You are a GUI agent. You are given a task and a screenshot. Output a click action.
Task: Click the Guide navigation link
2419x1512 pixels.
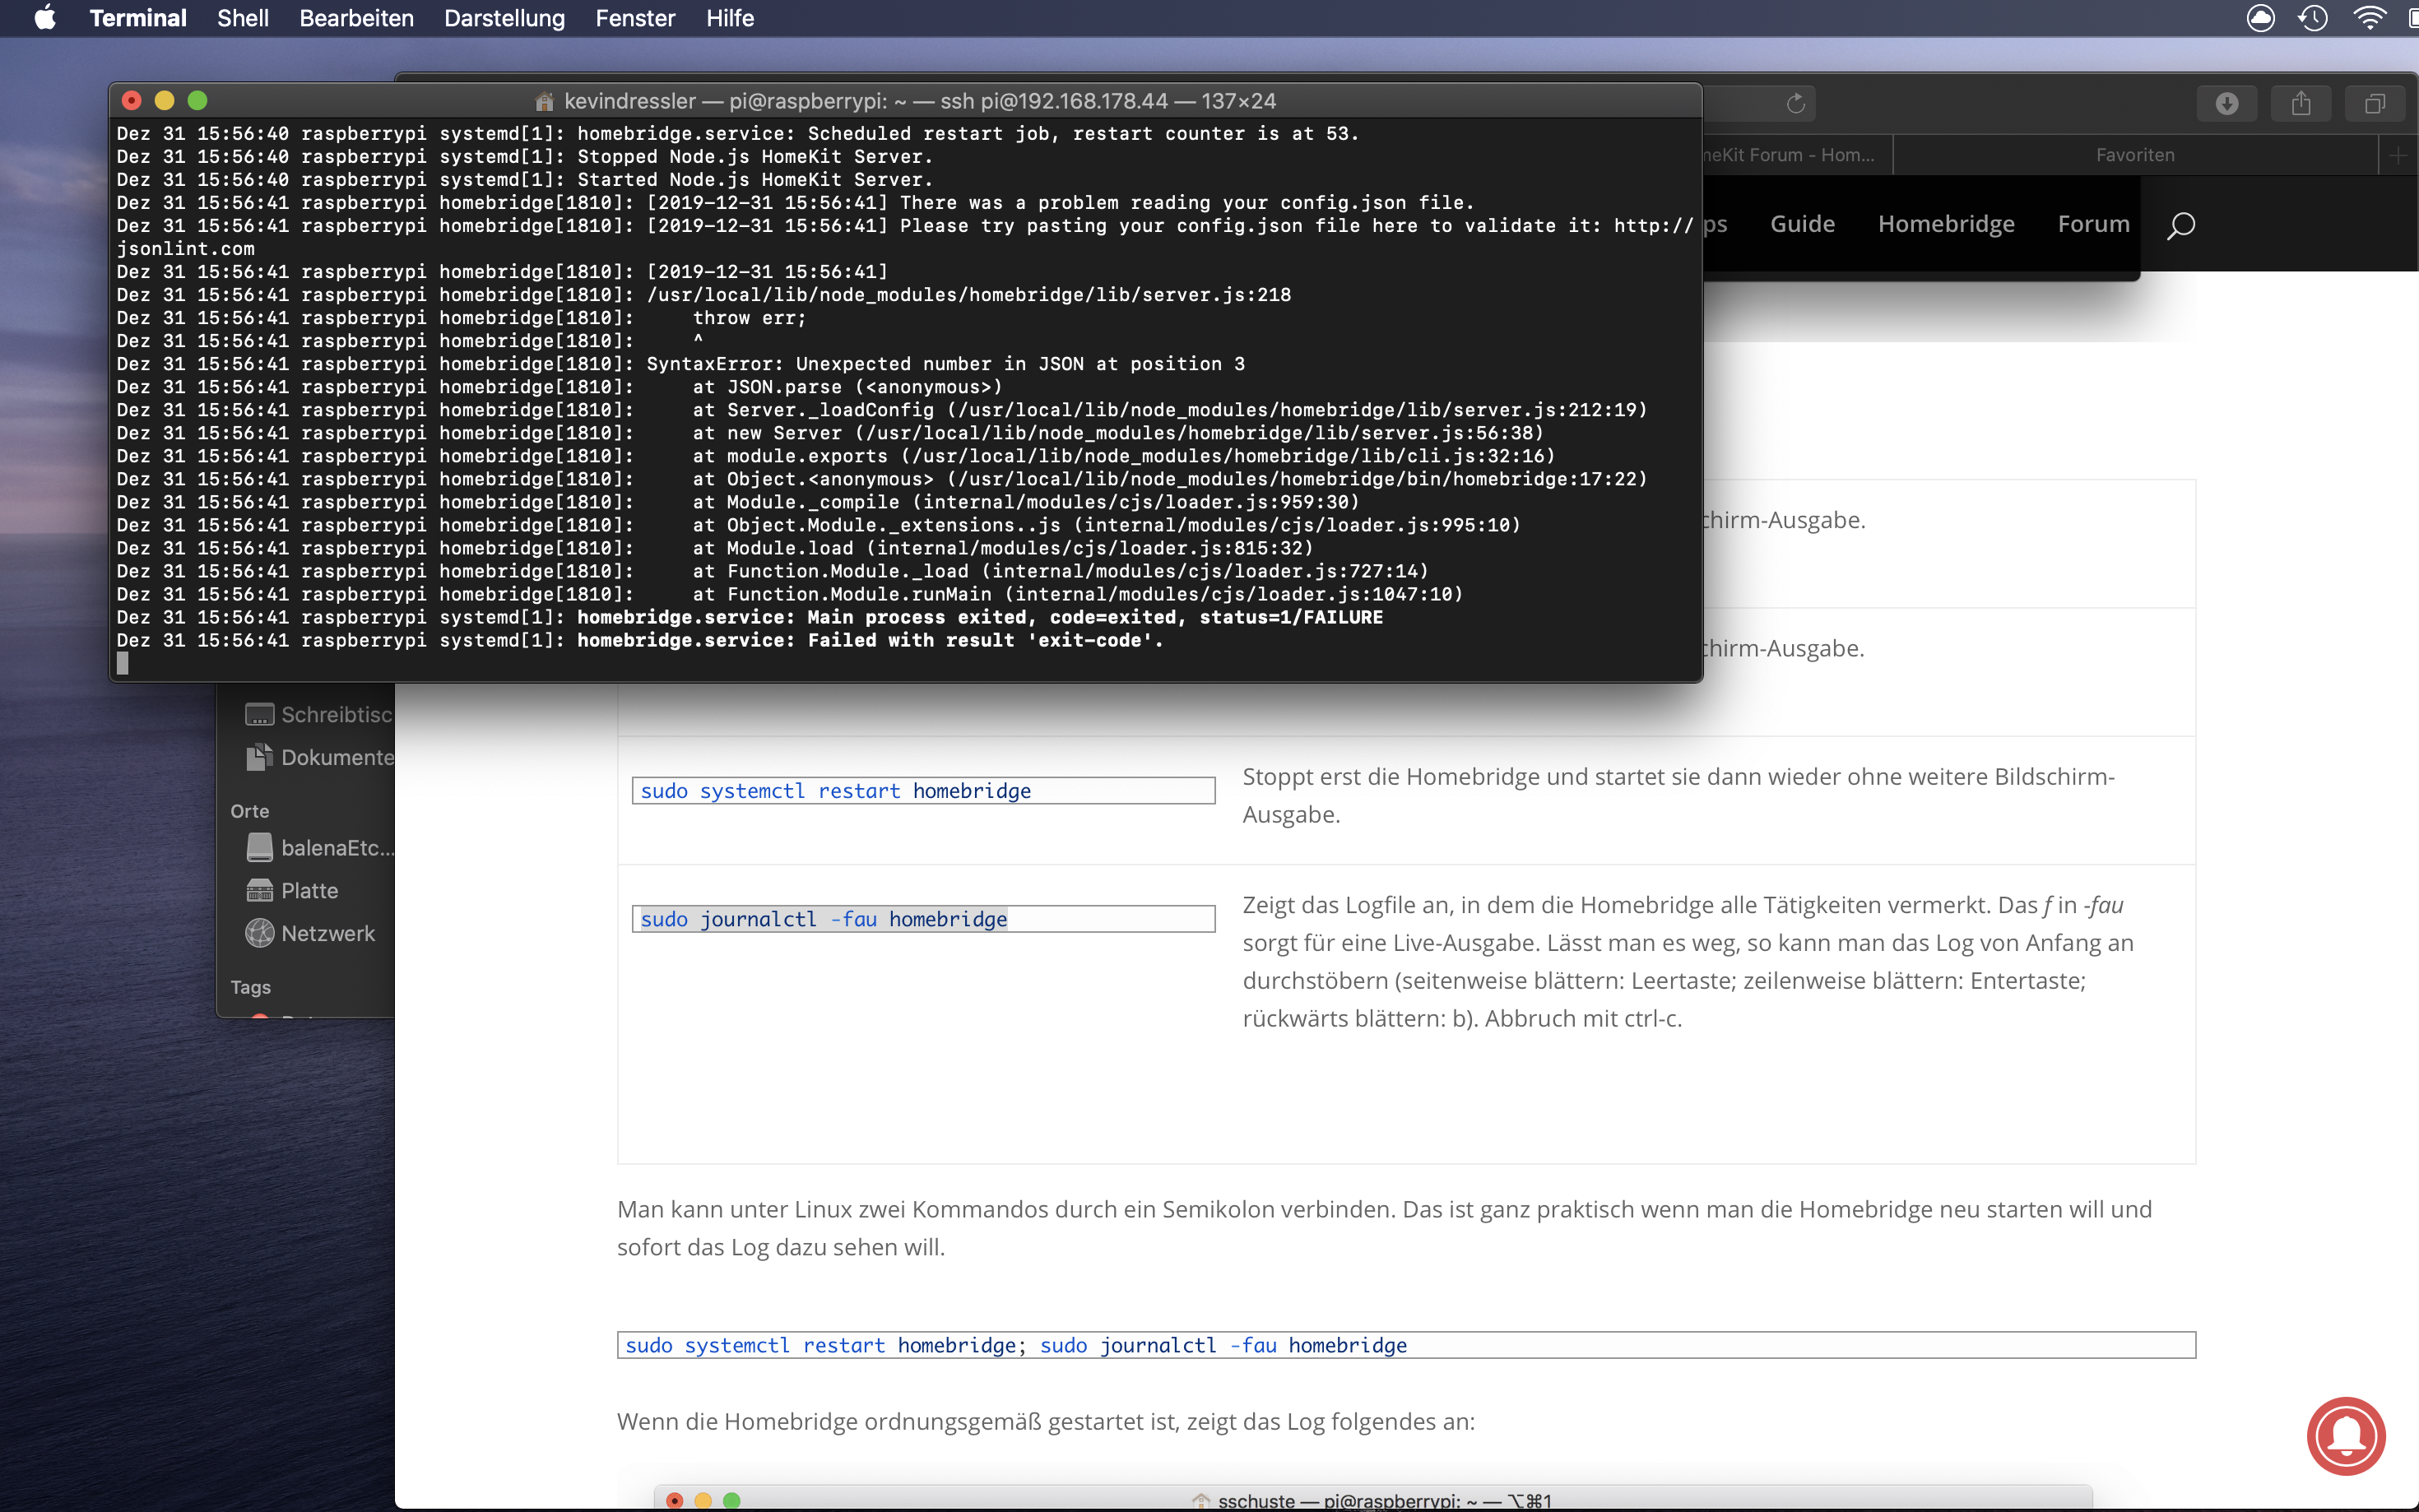1802,224
